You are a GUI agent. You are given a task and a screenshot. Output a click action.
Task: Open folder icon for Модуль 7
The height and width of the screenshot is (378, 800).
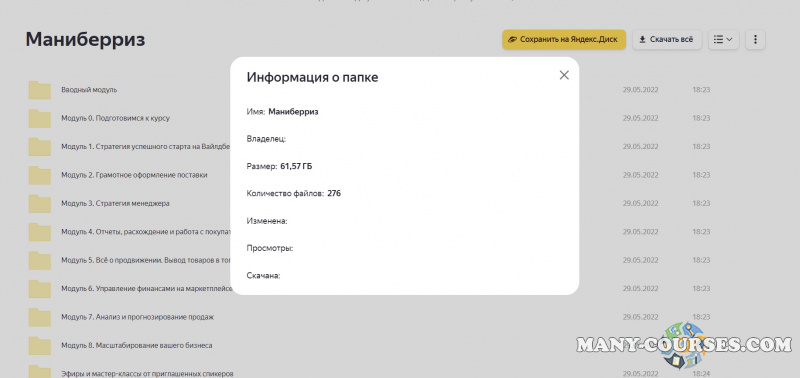point(40,317)
